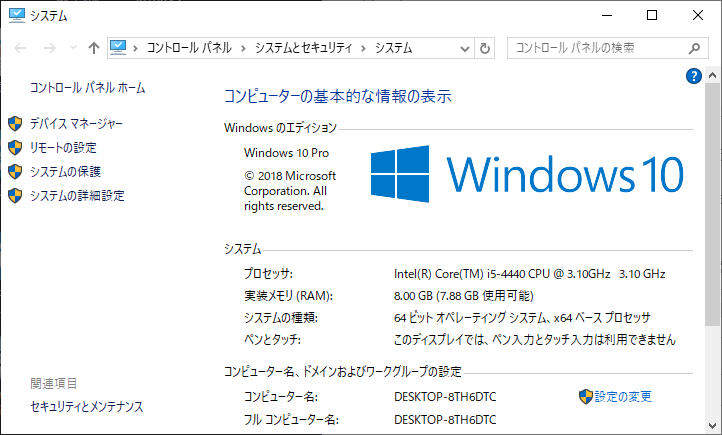Close the システム window
722x435 pixels.
tap(698, 15)
